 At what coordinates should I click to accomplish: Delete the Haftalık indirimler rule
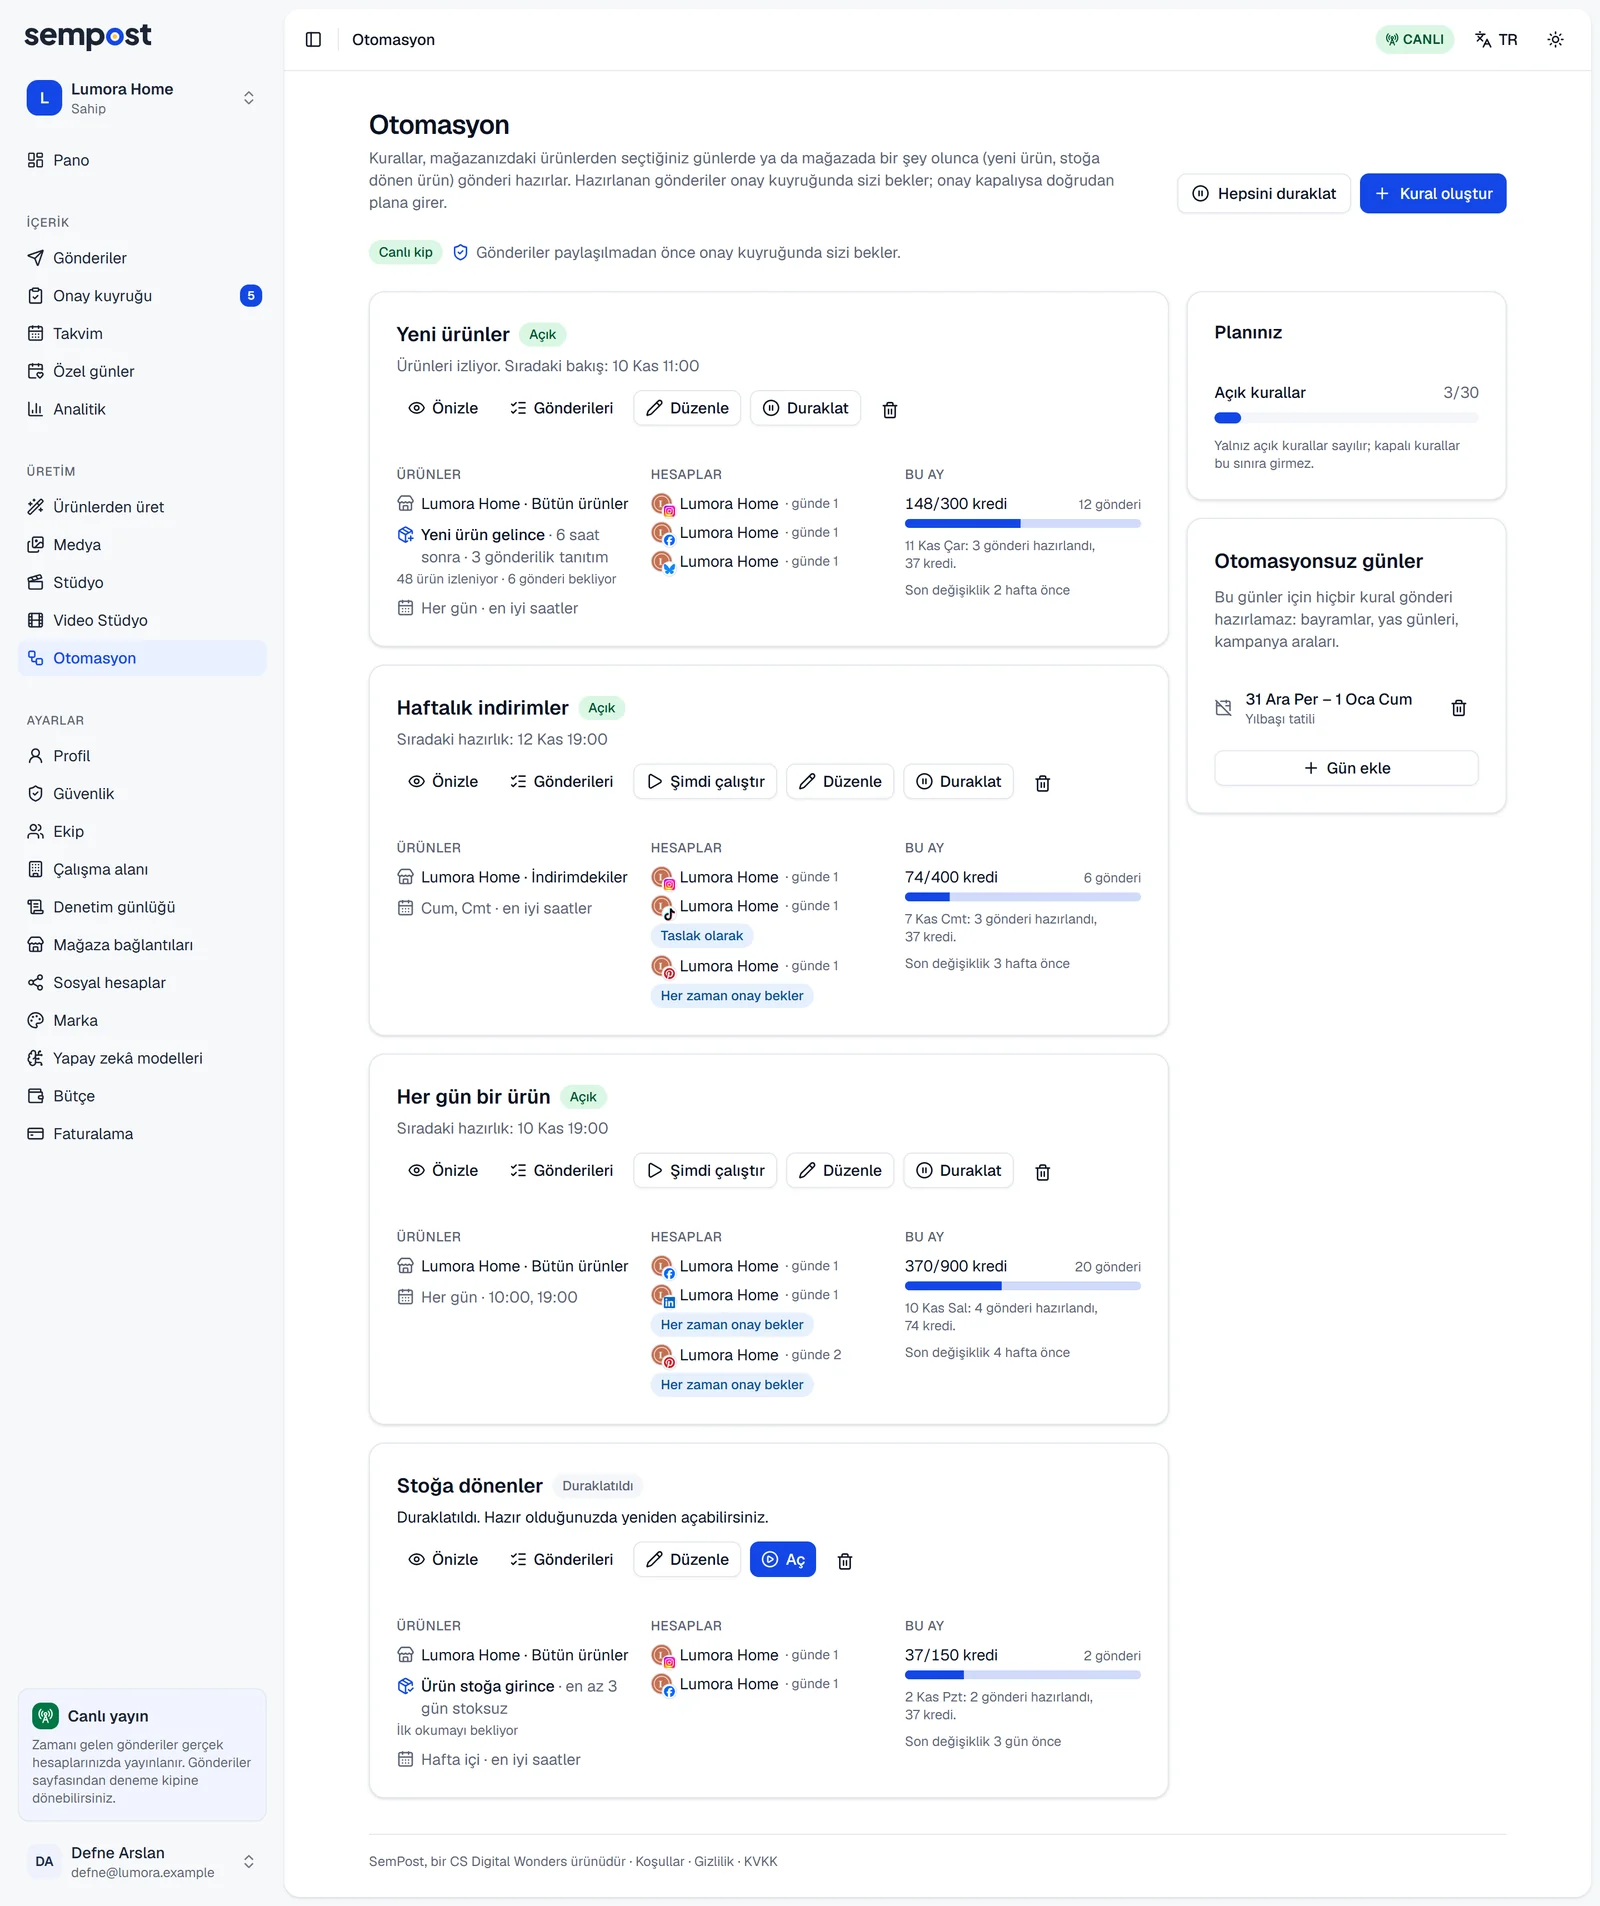click(x=1042, y=782)
